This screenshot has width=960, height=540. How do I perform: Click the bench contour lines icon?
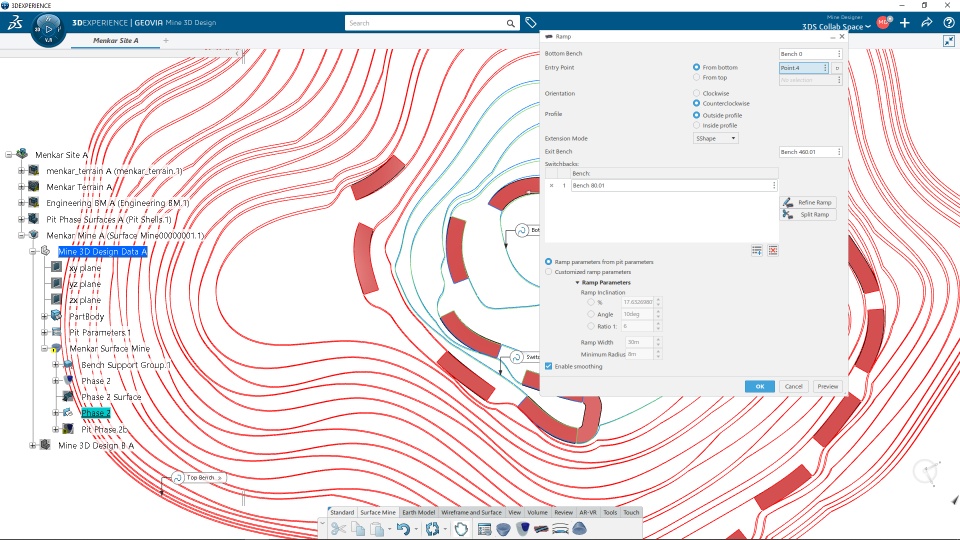(560, 528)
